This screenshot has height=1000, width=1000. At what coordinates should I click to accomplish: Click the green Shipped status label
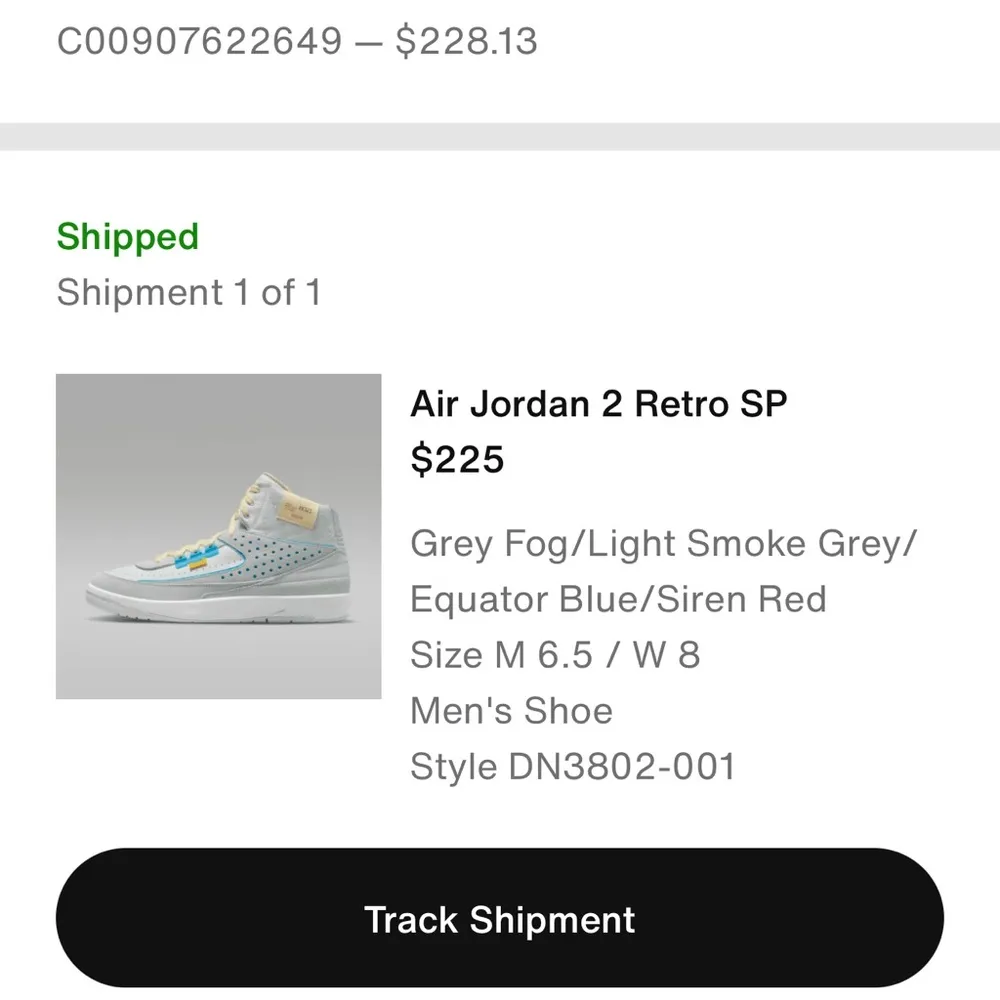click(127, 237)
